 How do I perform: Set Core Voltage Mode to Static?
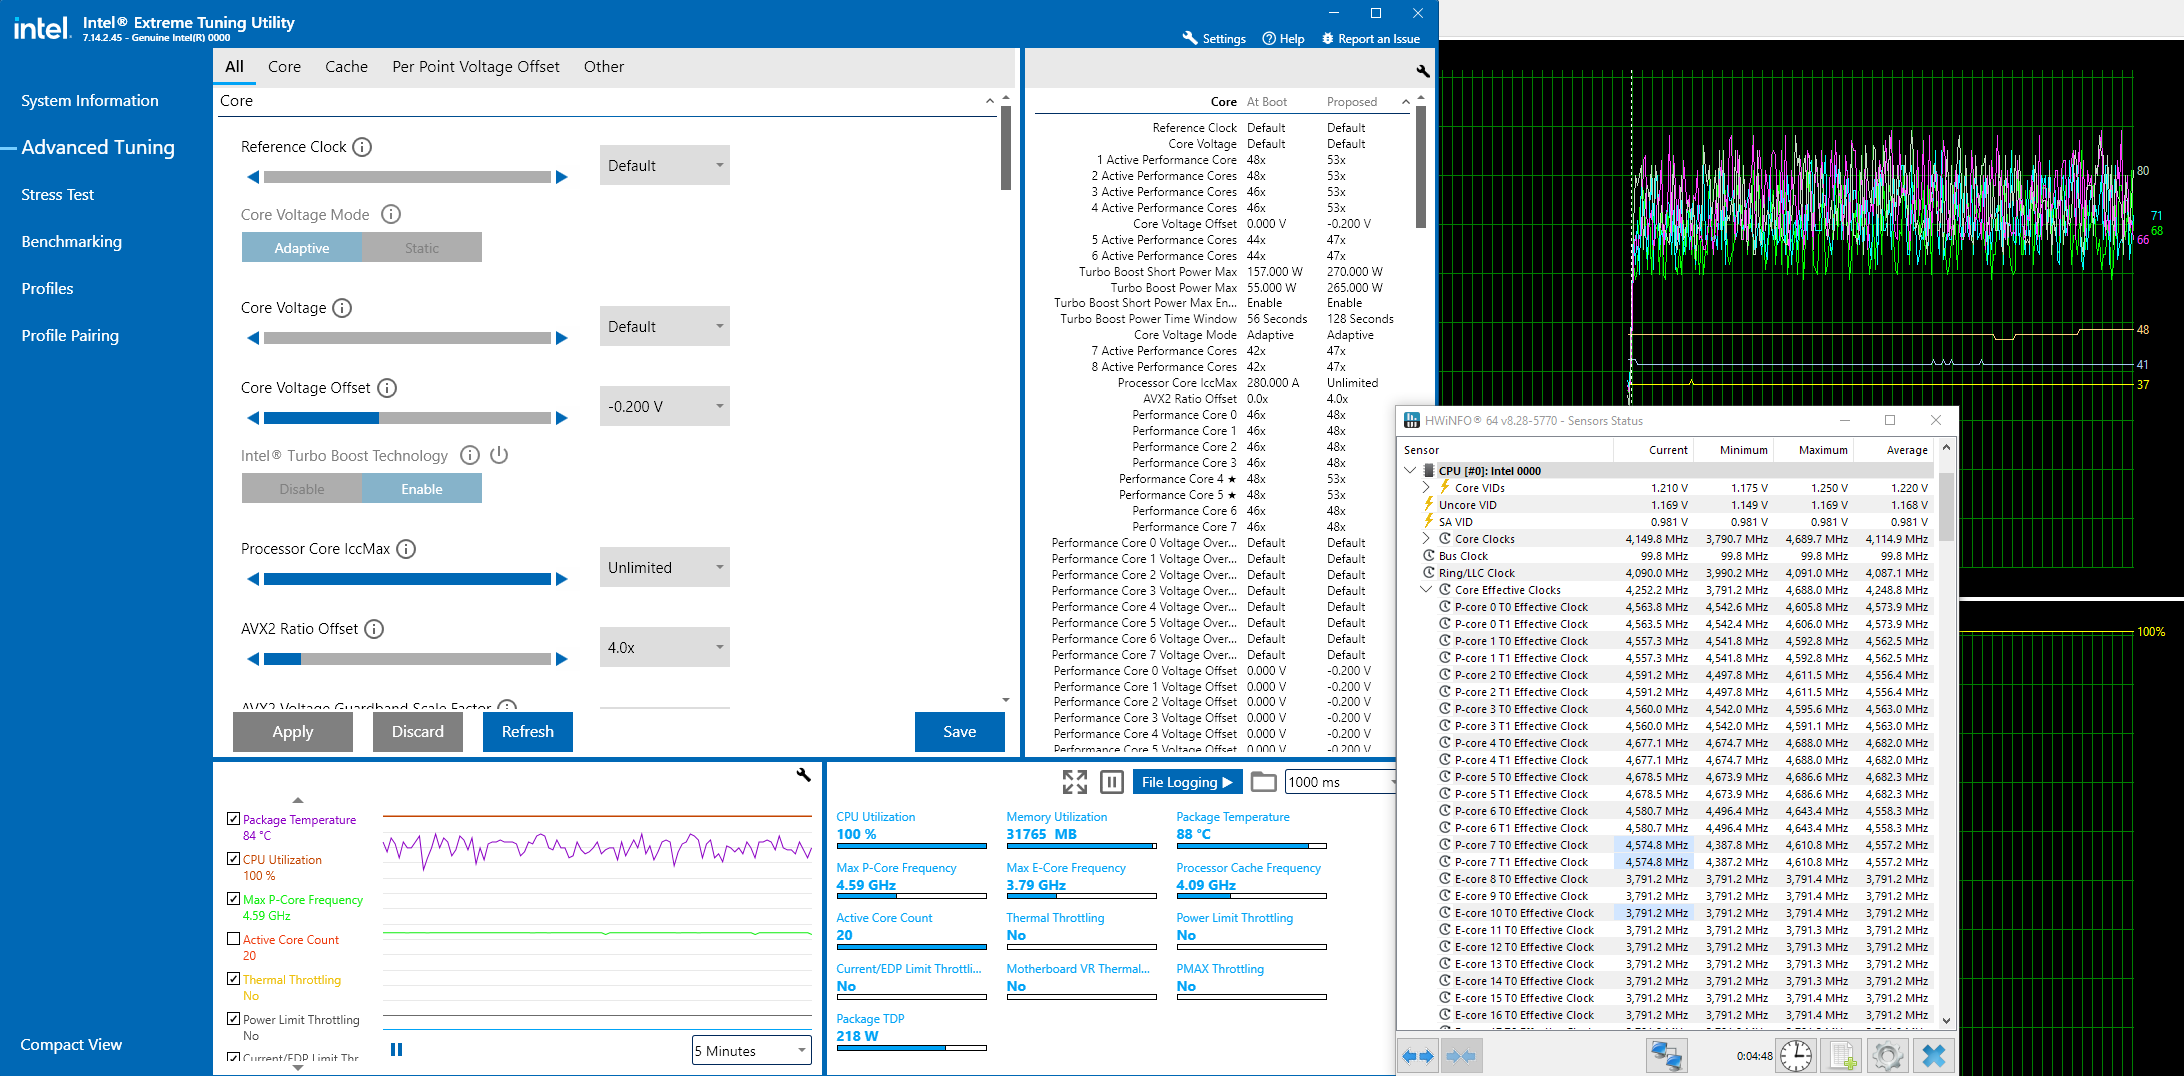click(422, 248)
